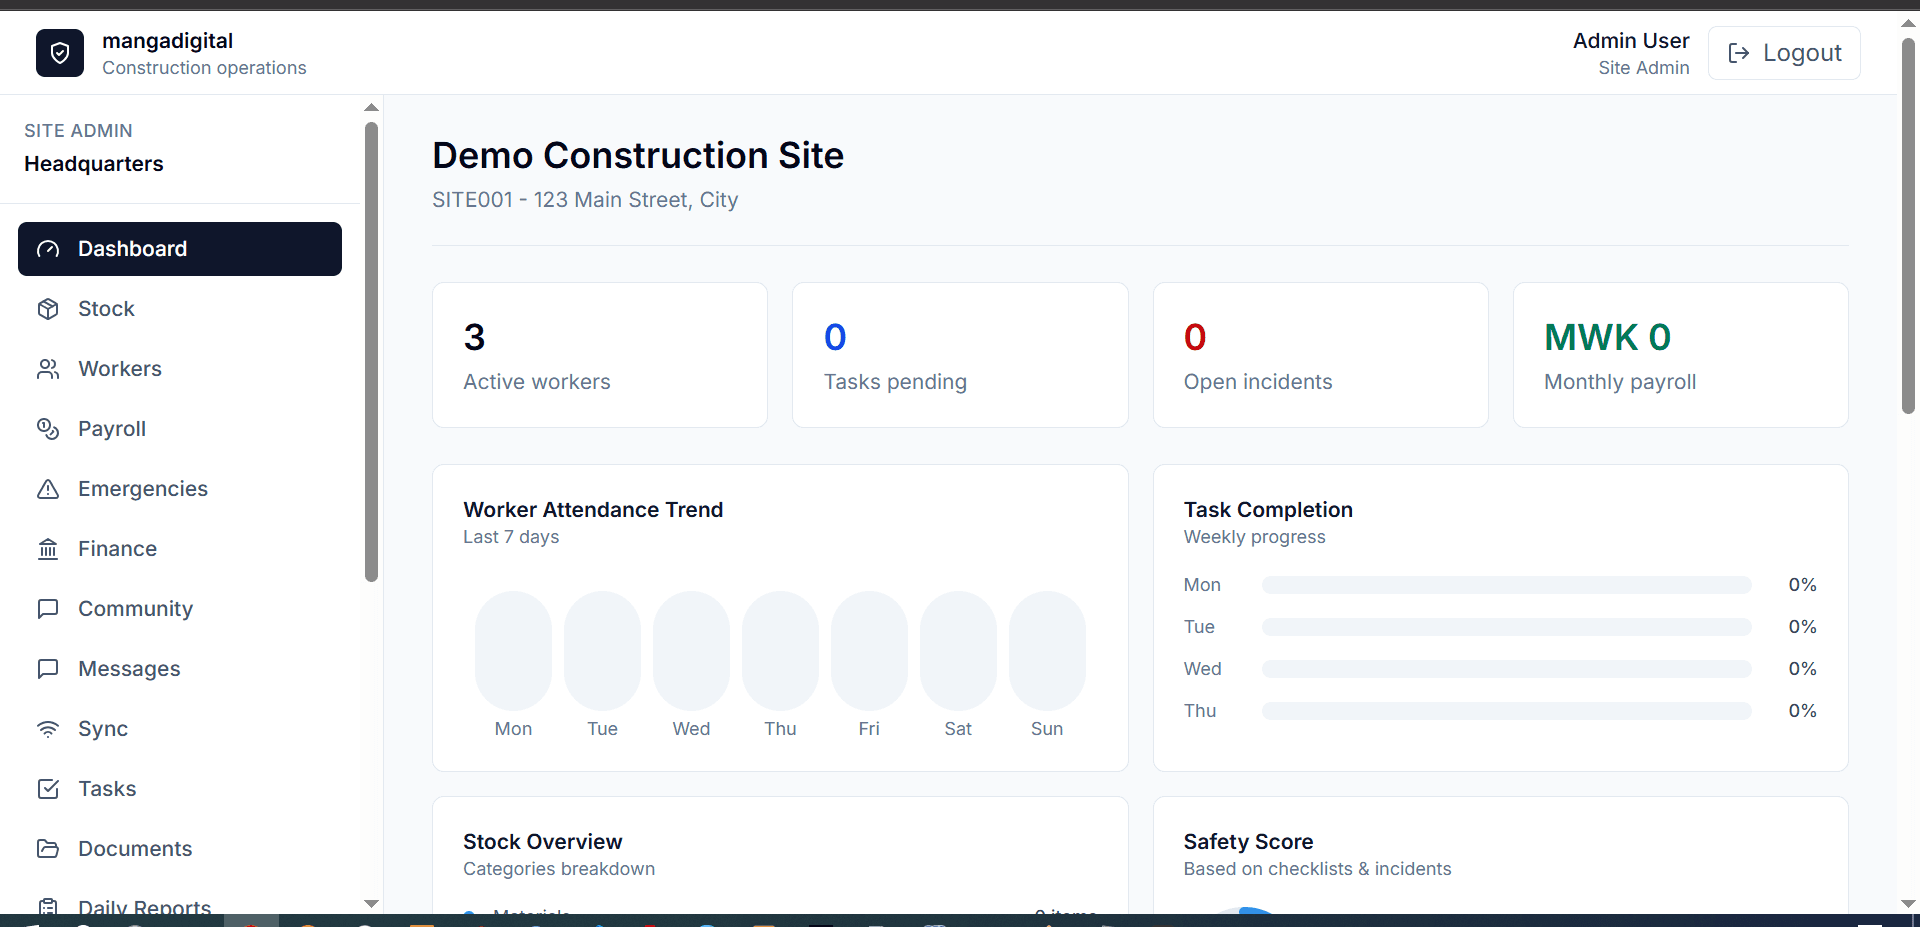
Task: Open the Emergencies section
Action: click(180, 489)
